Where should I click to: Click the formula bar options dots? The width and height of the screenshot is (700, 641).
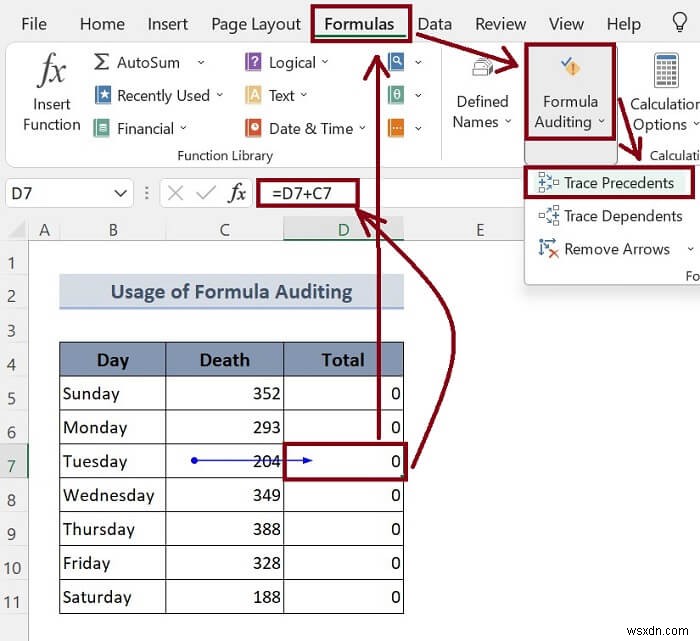click(146, 193)
